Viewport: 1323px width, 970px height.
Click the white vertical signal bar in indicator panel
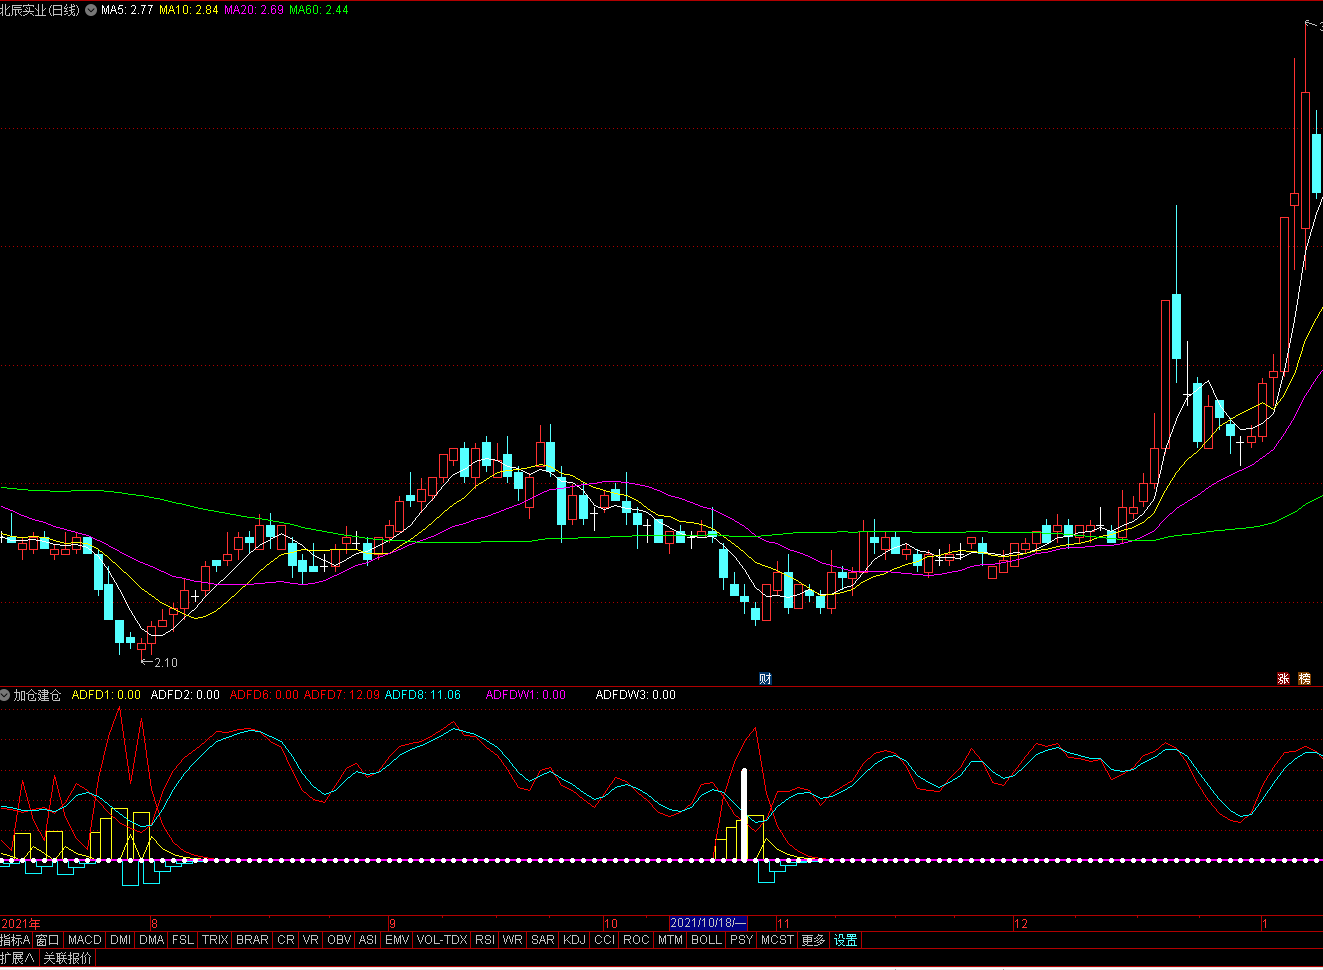[x=744, y=814]
